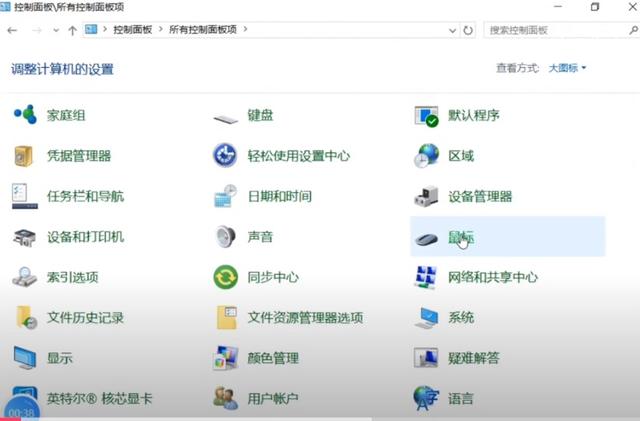Click the 区域 text label
Viewport: 640px width, 421px height.
[x=461, y=156]
